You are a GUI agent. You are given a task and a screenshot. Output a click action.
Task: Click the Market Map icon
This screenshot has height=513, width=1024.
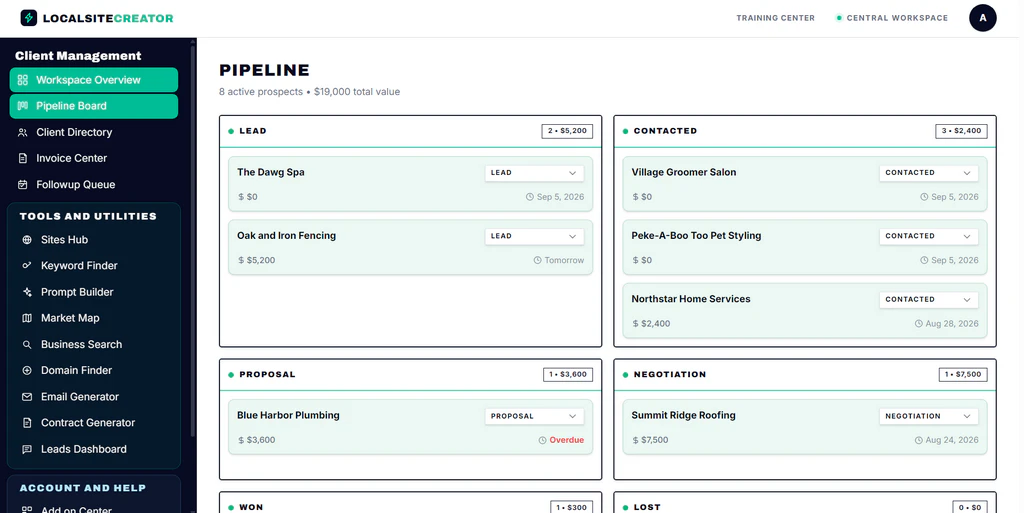click(27, 318)
